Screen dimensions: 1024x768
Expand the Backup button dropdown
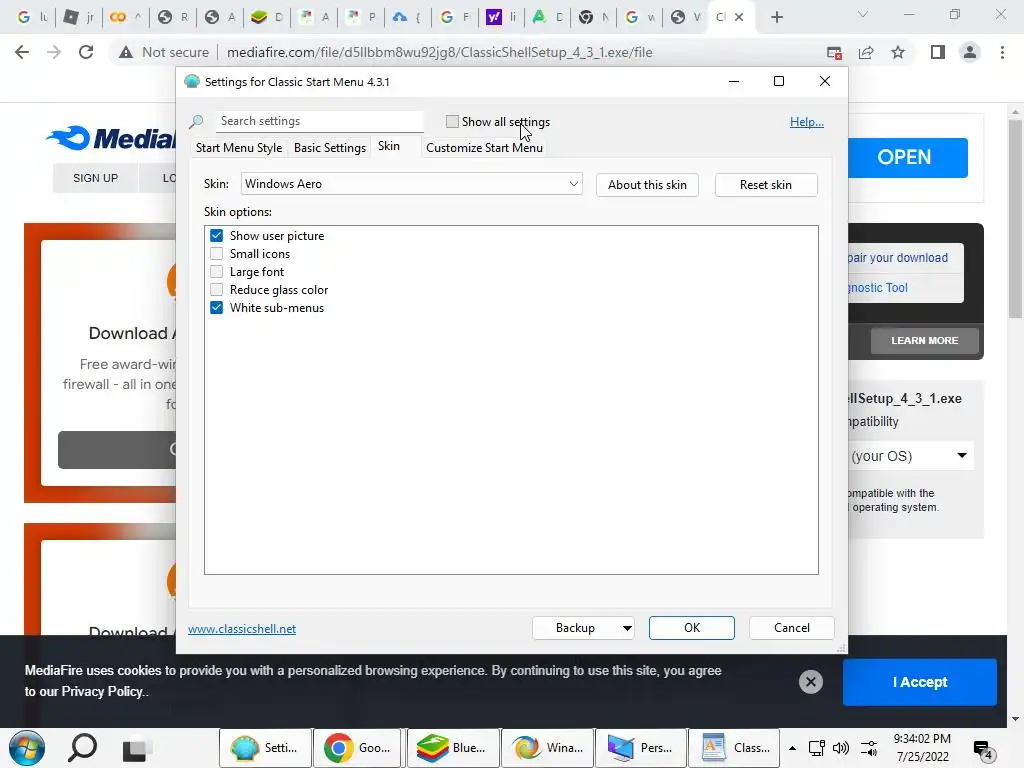coord(626,628)
